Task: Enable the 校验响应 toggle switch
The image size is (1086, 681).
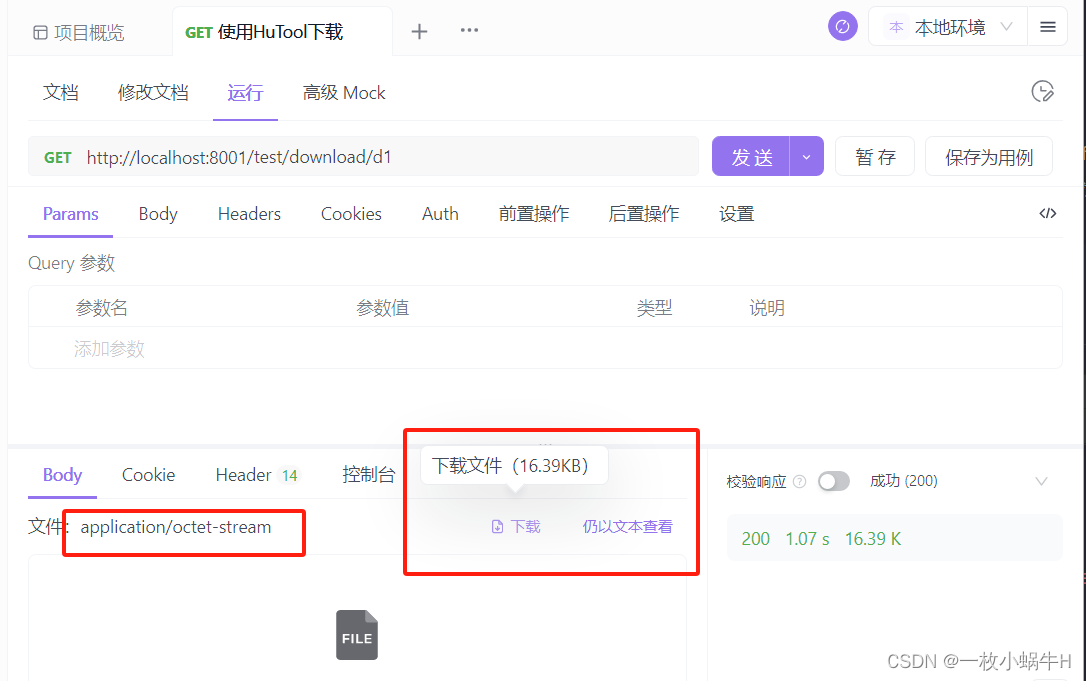Action: (x=834, y=481)
